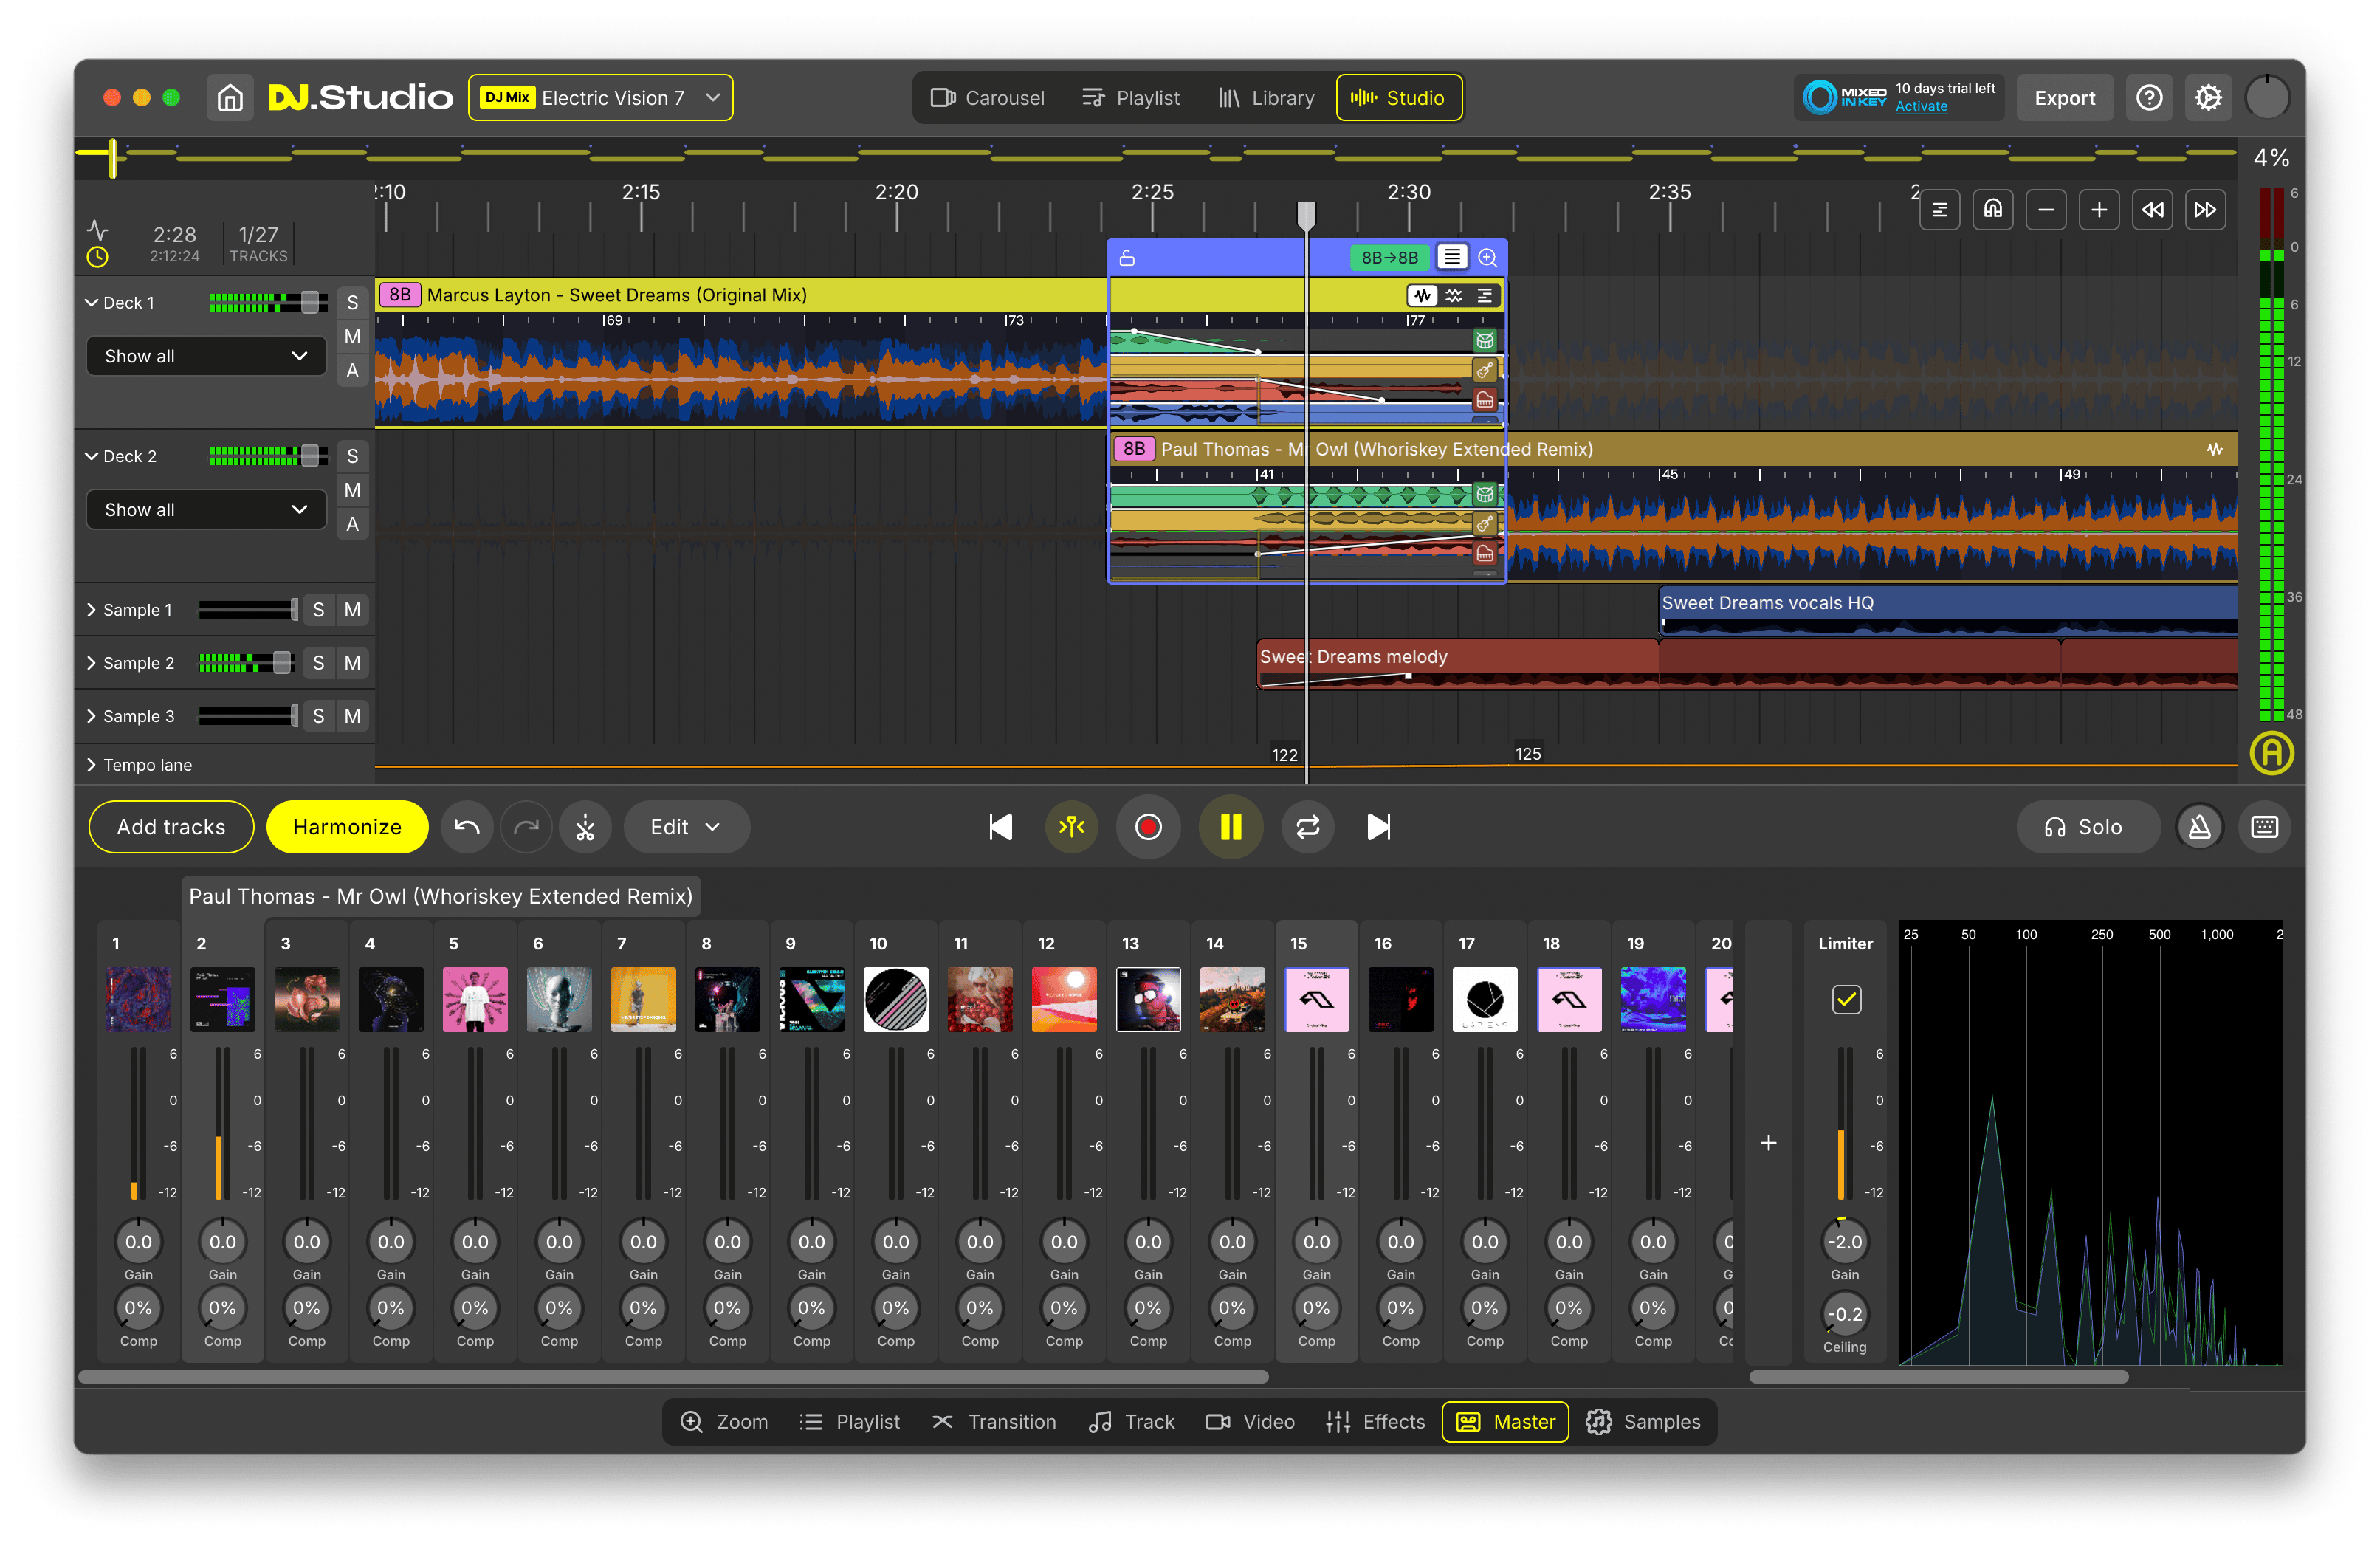
Task: Mute Sample 1 track
Action: tap(352, 610)
